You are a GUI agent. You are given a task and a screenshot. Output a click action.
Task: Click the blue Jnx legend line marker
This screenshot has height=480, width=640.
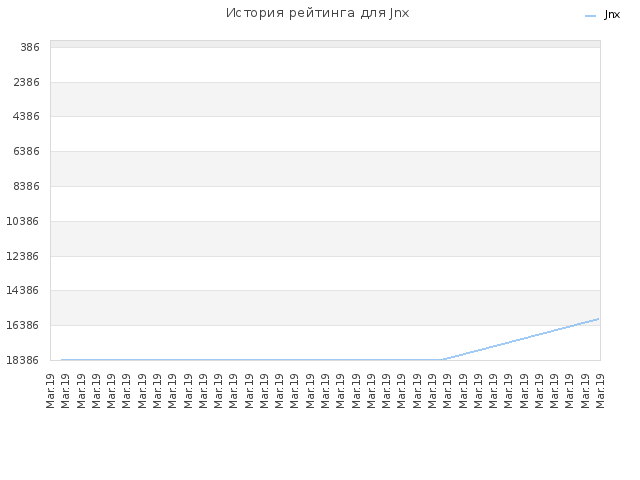pos(590,16)
